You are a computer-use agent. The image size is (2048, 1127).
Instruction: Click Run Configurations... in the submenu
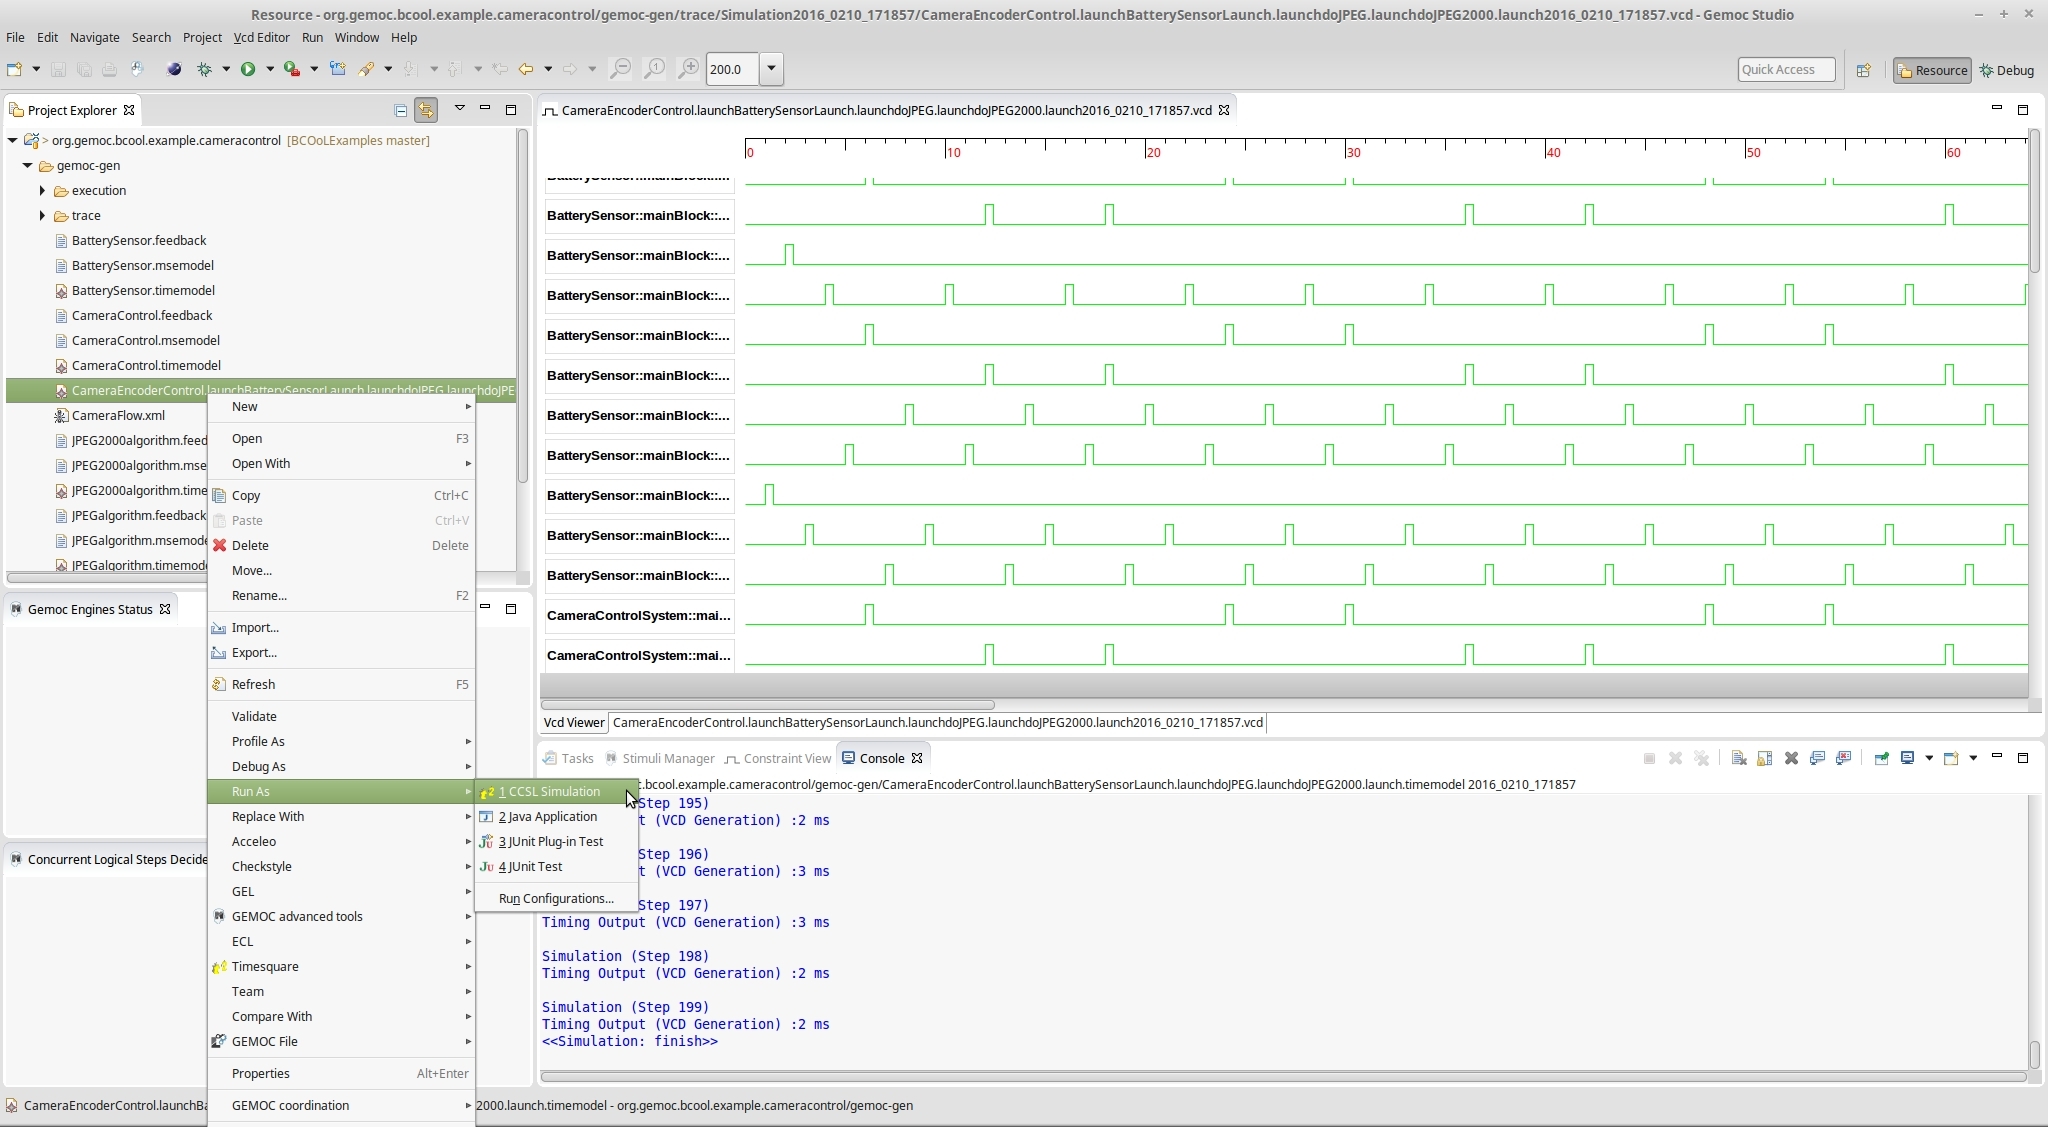pos(556,898)
